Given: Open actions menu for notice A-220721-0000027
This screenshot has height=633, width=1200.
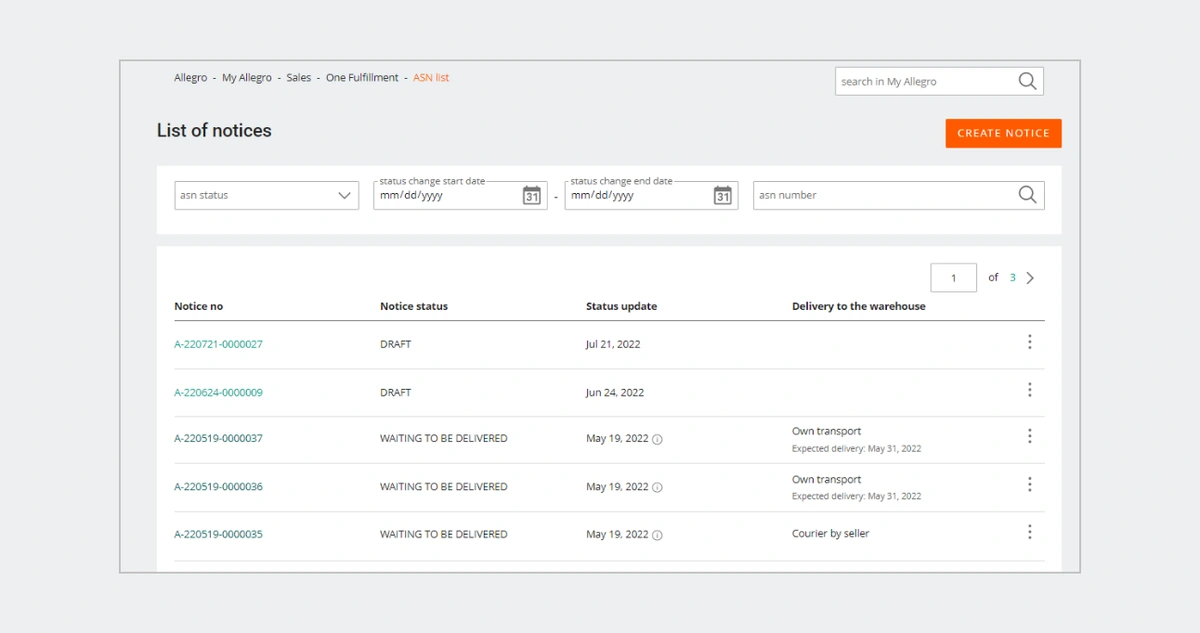Looking at the screenshot, I should pos(1029,343).
